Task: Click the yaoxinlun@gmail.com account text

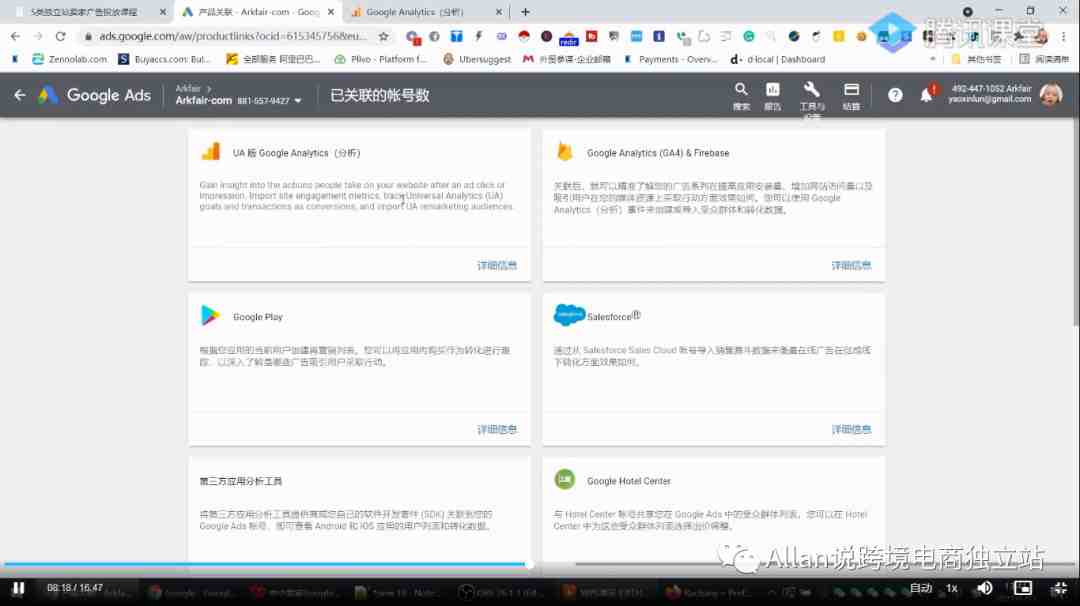Action: 989,99
